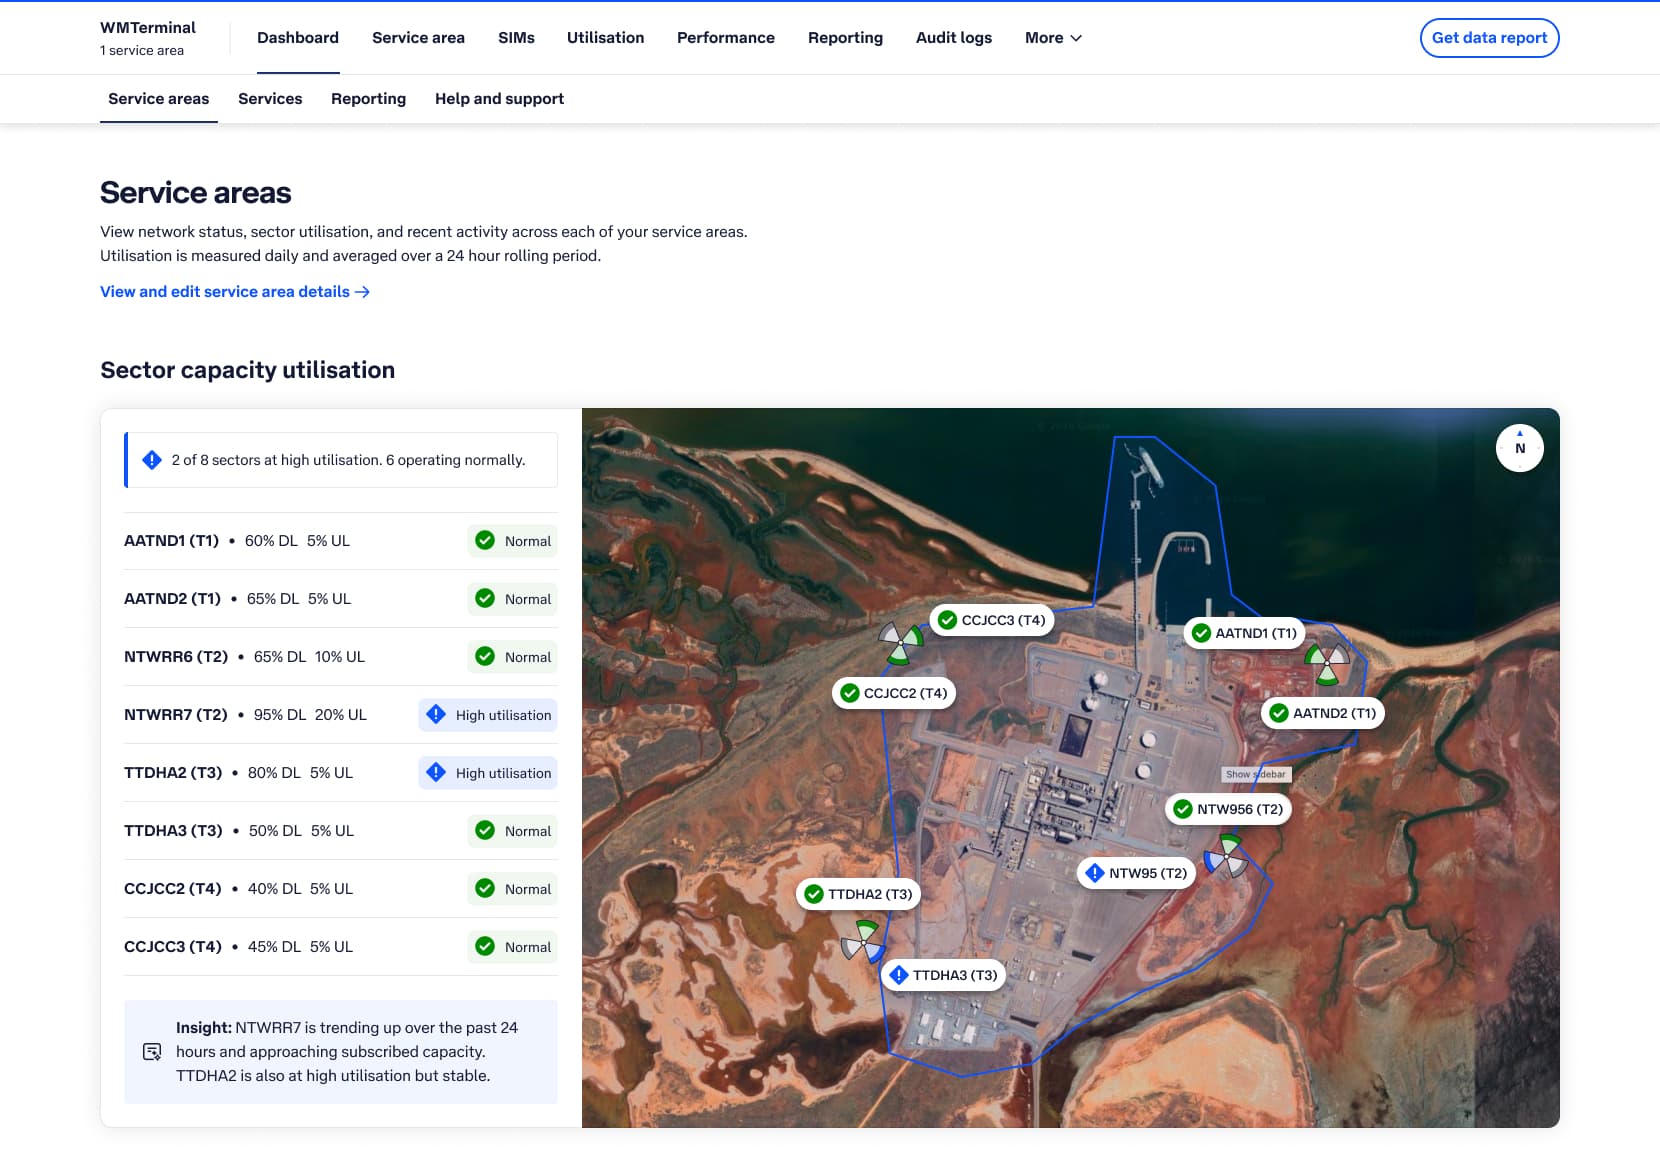Click the Show sidebar label on map
The height and width of the screenshot is (1172, 1660).
[x=1256, y=774]
